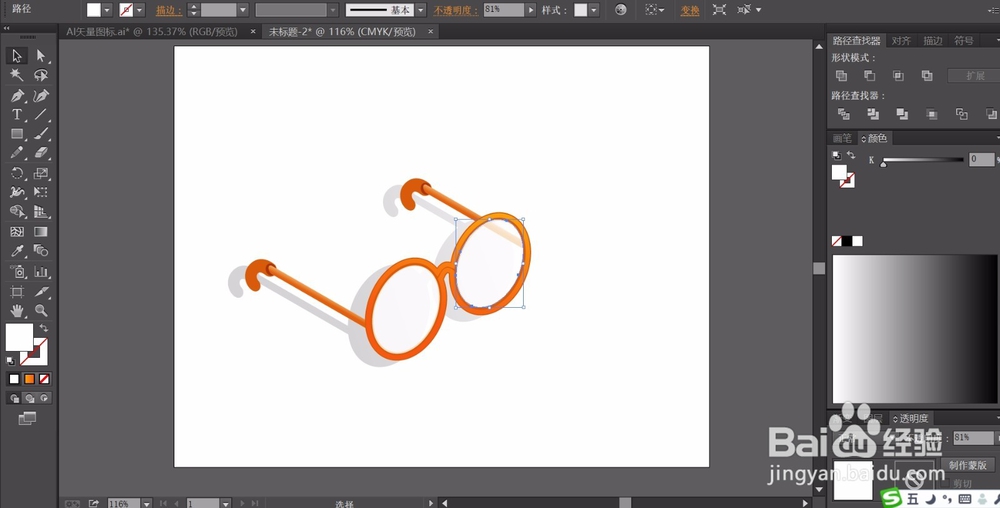Set paint mode to None
The height and width of the screenshot is (508, 1000).
click(44, 379)
